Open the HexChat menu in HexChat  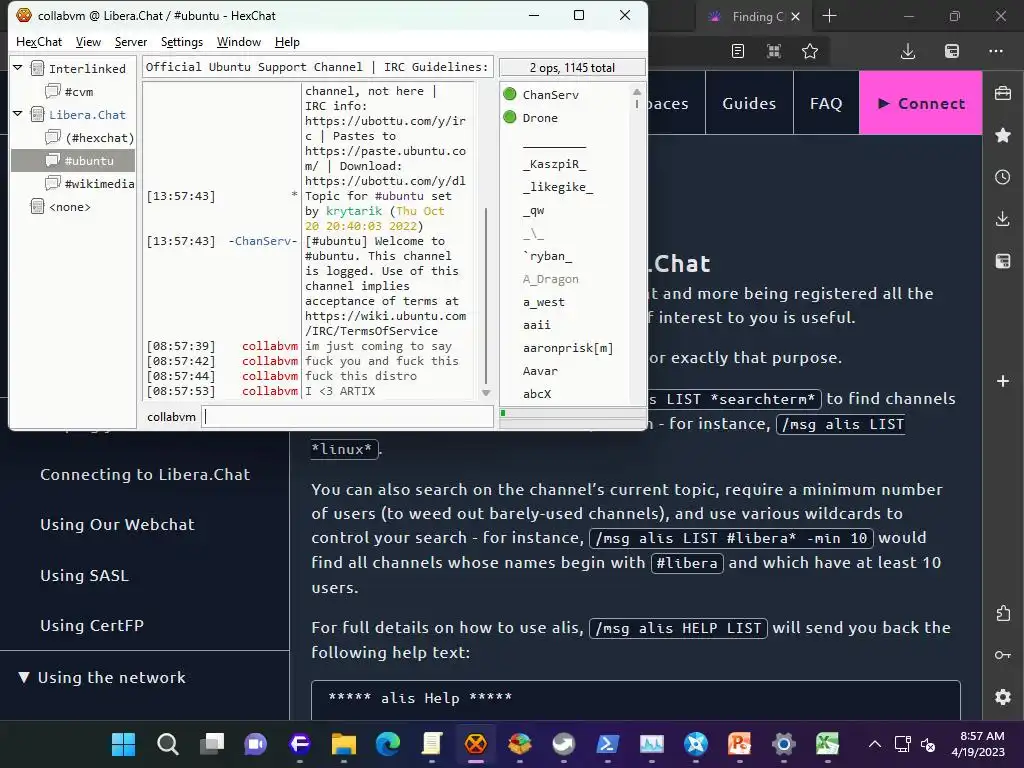[x=39, y=42]
